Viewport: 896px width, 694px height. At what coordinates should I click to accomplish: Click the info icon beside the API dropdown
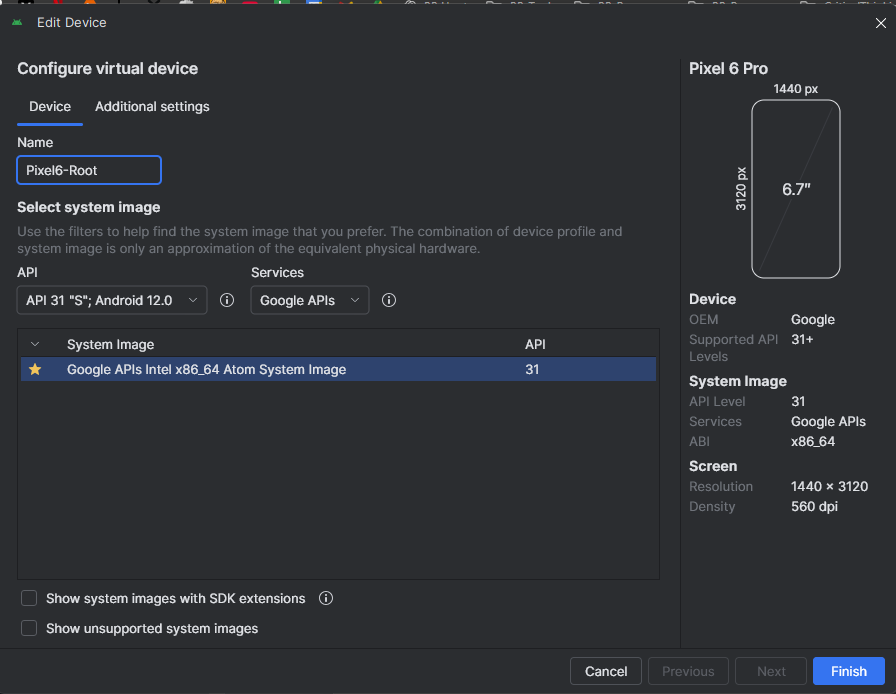227,300
